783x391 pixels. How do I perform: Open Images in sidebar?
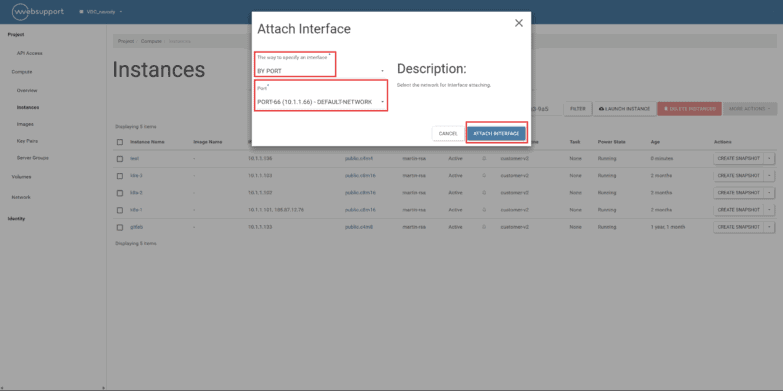coord(25,124)
